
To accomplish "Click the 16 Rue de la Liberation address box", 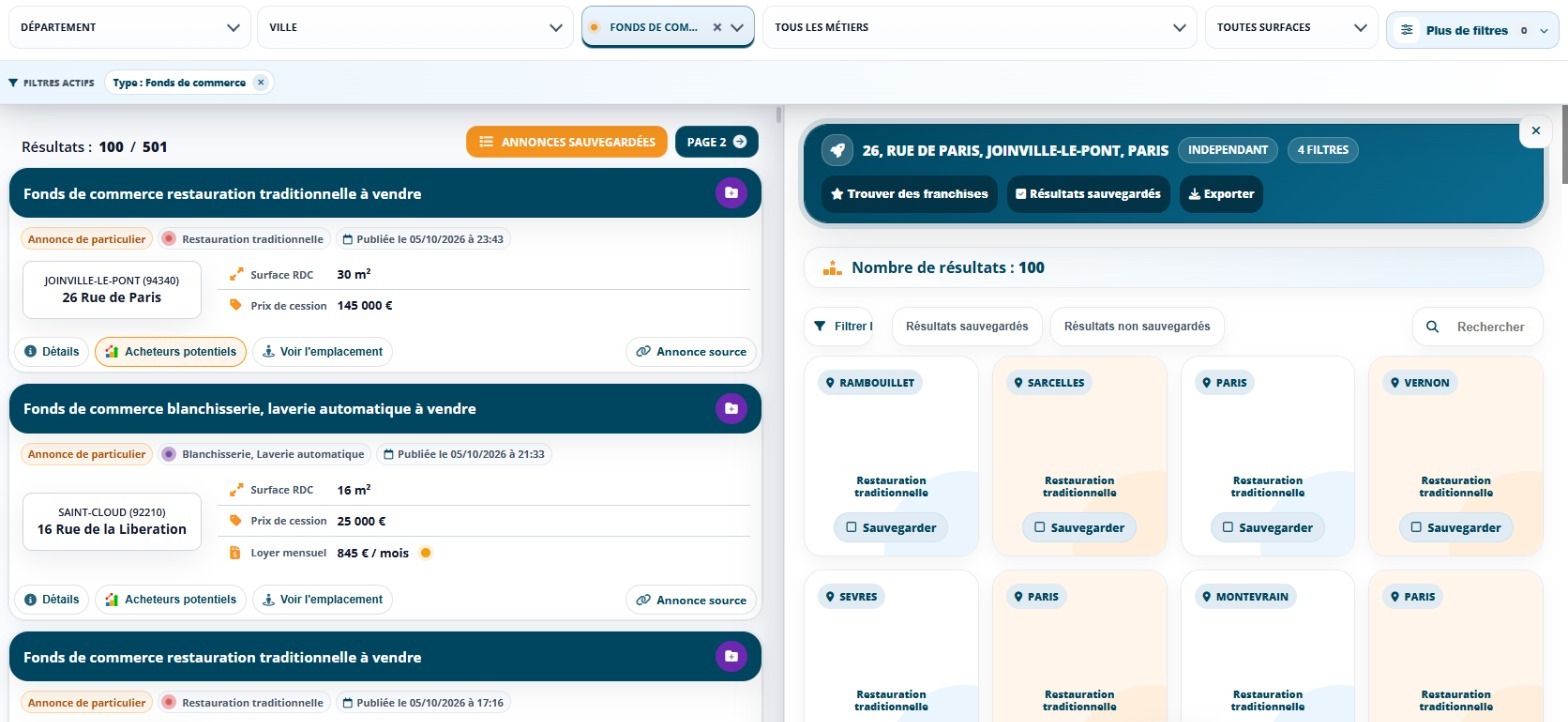I will point(112,521).
